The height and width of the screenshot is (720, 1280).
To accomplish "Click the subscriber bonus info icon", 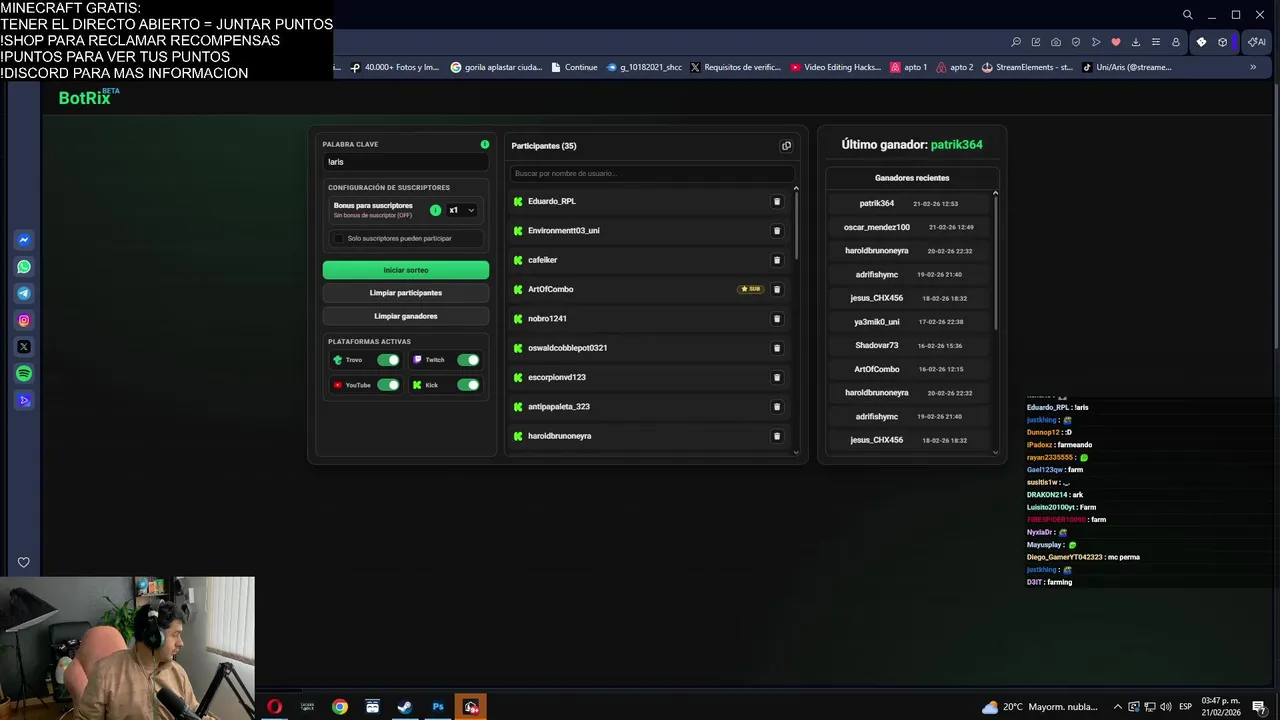I will click(435, 210).
